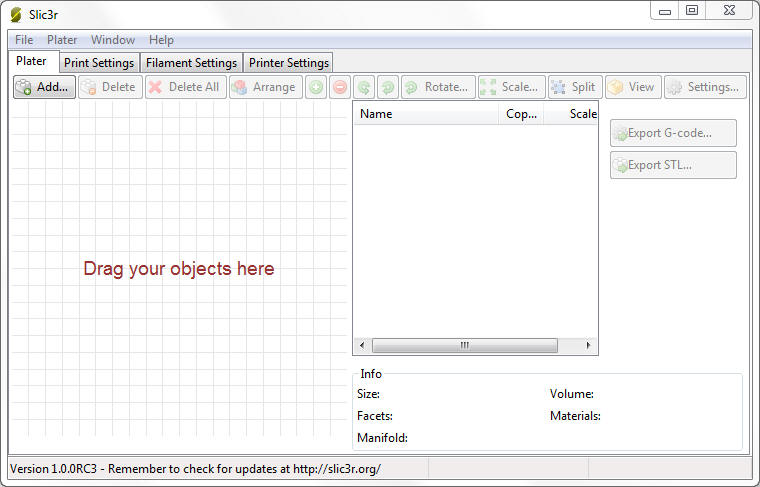Screen dimensions: 760x487
Task: Click the View toolbar button
Action: pyautogui.click(x=633, y=87)
